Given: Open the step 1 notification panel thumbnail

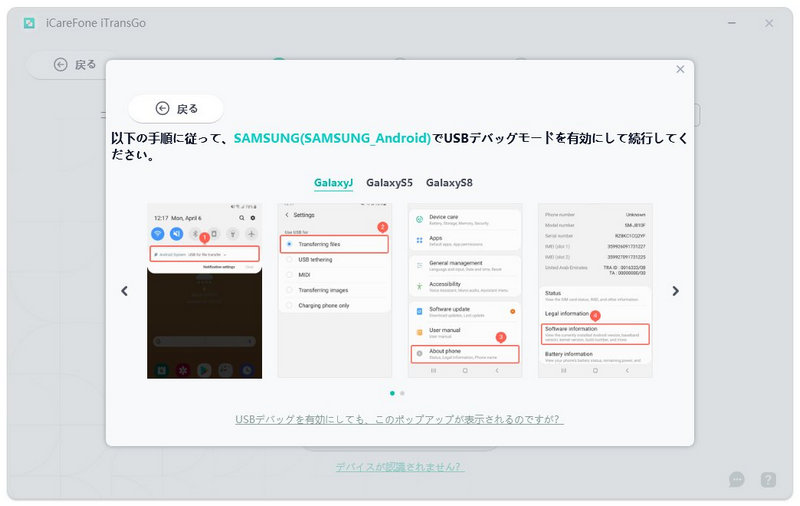Looking at the screenshot, I should pyautogui.click(x=204, y=291).
